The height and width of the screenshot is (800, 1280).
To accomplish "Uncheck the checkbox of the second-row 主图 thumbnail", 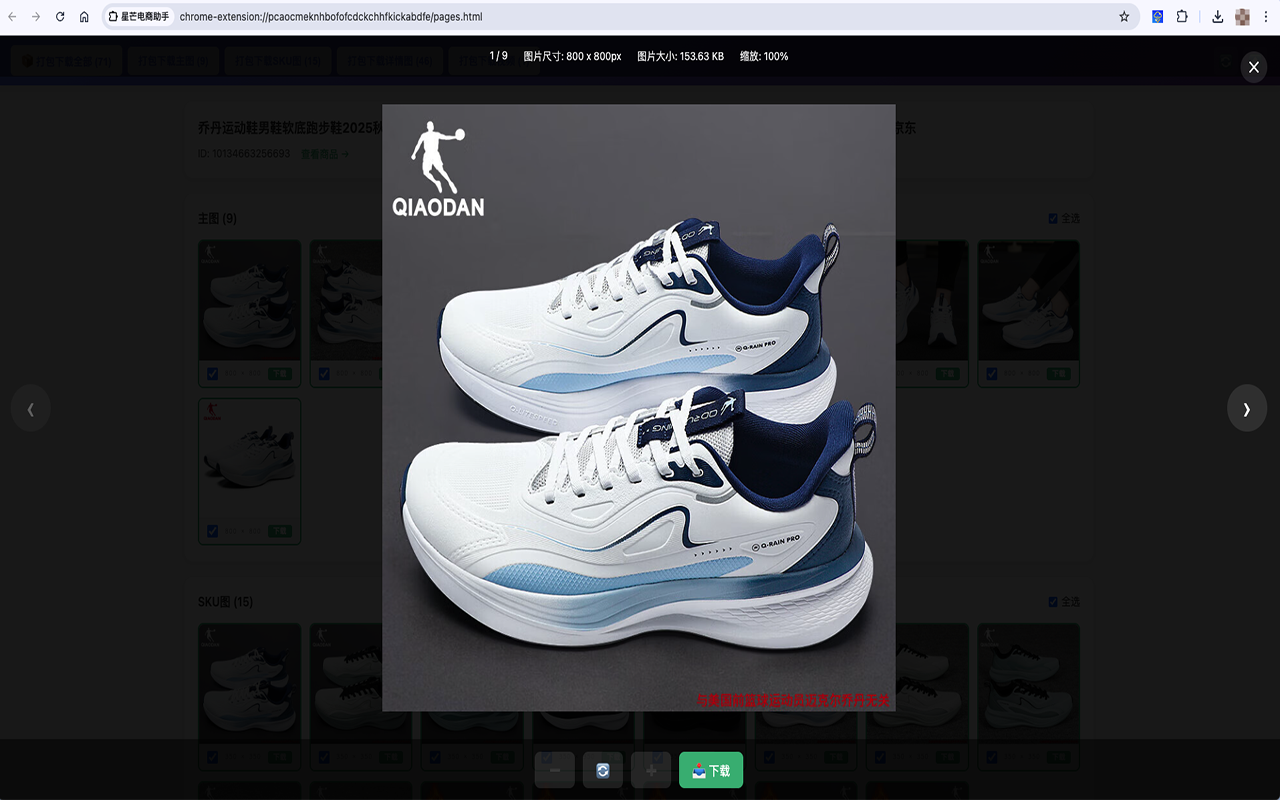I will [x=212, y=531].
